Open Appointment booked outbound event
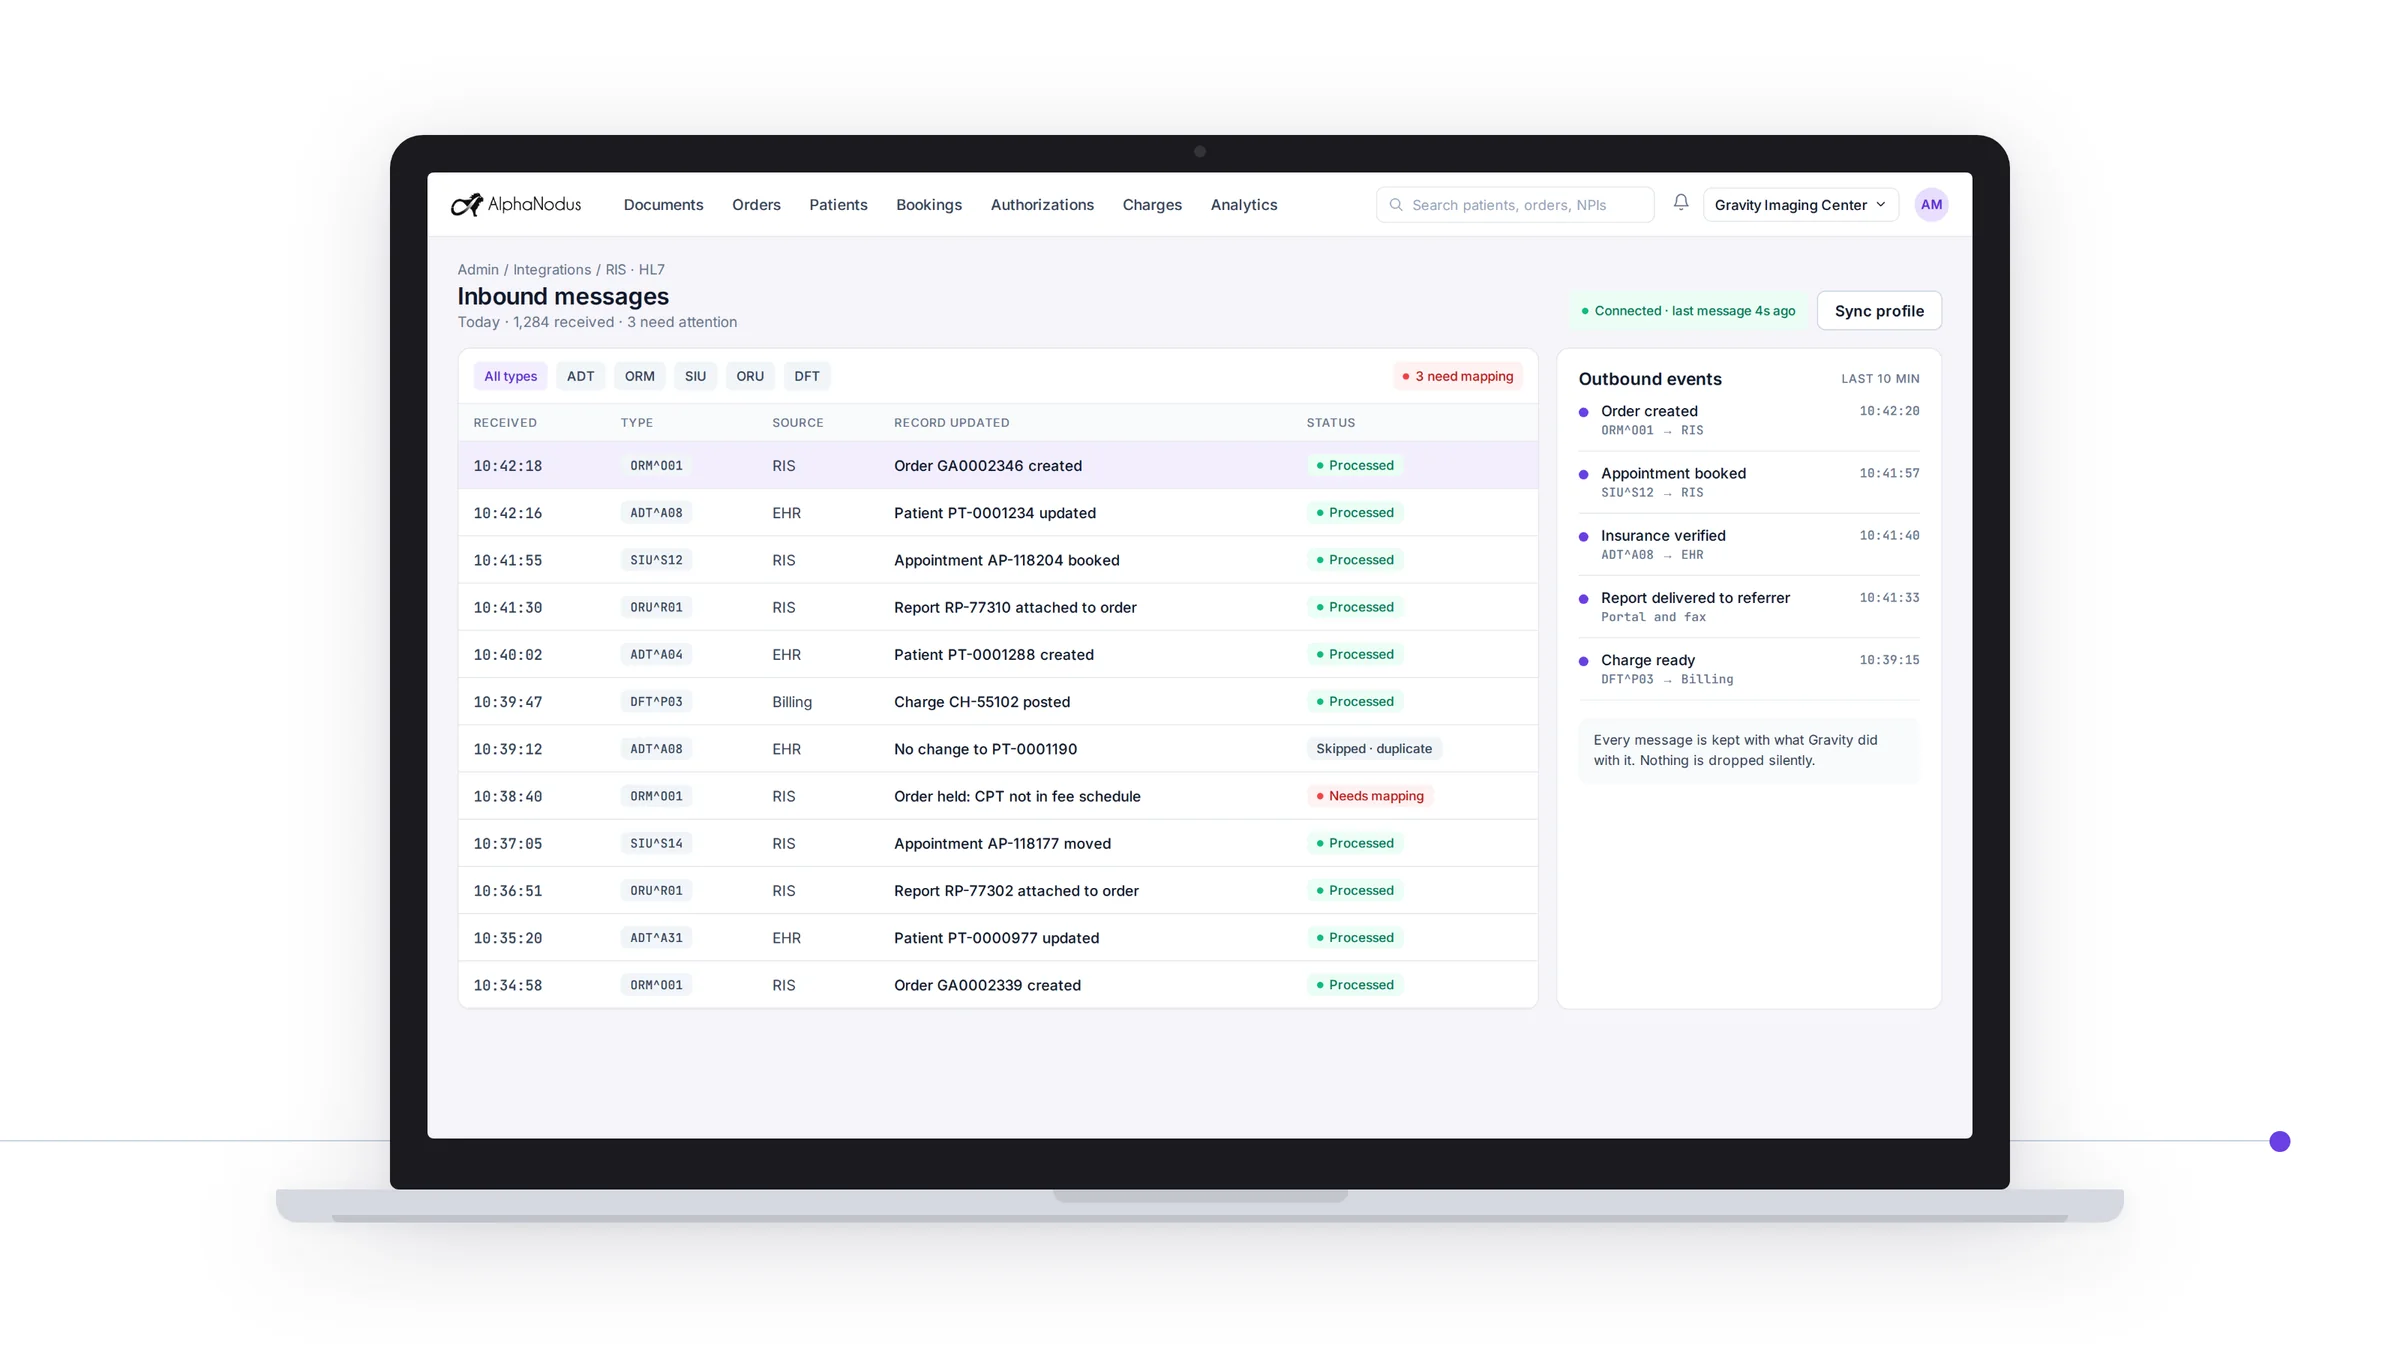2400x1350 pixels. (x=1749, y=482)
